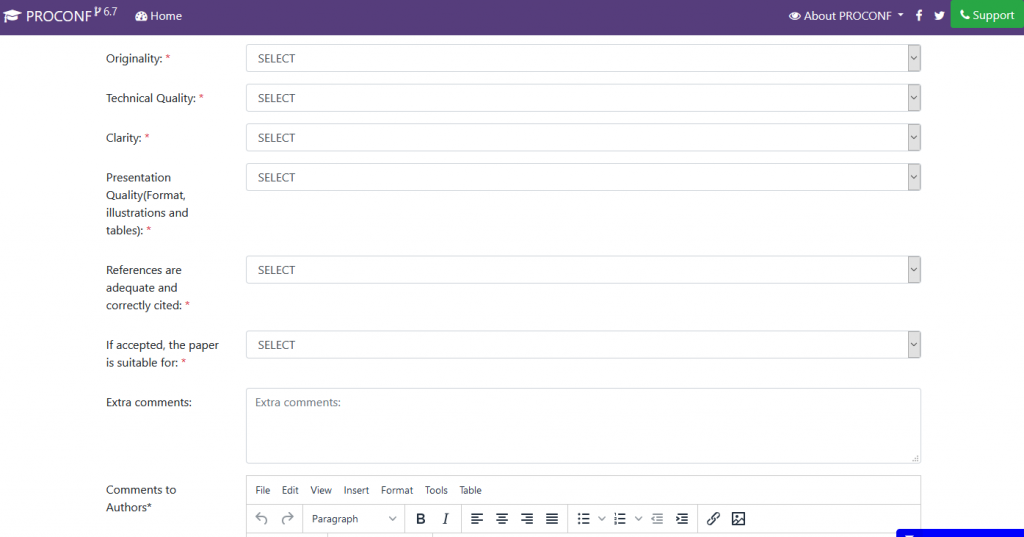
Task: Expand the Technical Quality select box
Action: 582,98
